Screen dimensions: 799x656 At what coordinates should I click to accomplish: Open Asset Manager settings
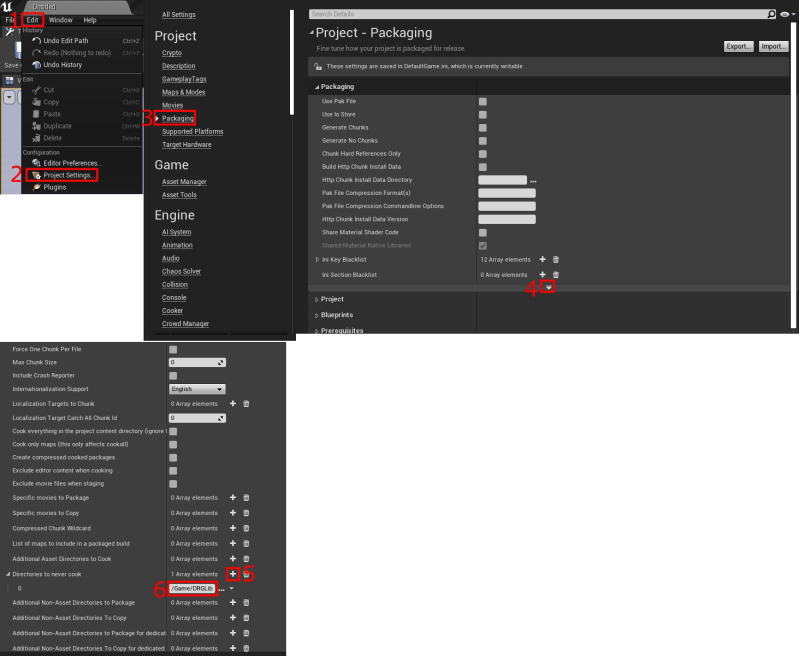pyautogui.click(x=184, y=182)
